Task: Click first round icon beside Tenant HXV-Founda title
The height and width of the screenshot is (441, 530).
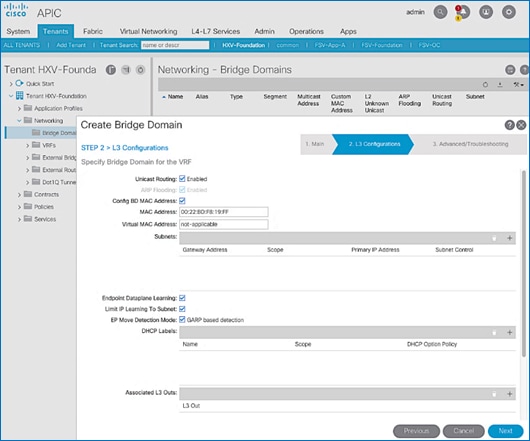Action: [x=111, y=70]
